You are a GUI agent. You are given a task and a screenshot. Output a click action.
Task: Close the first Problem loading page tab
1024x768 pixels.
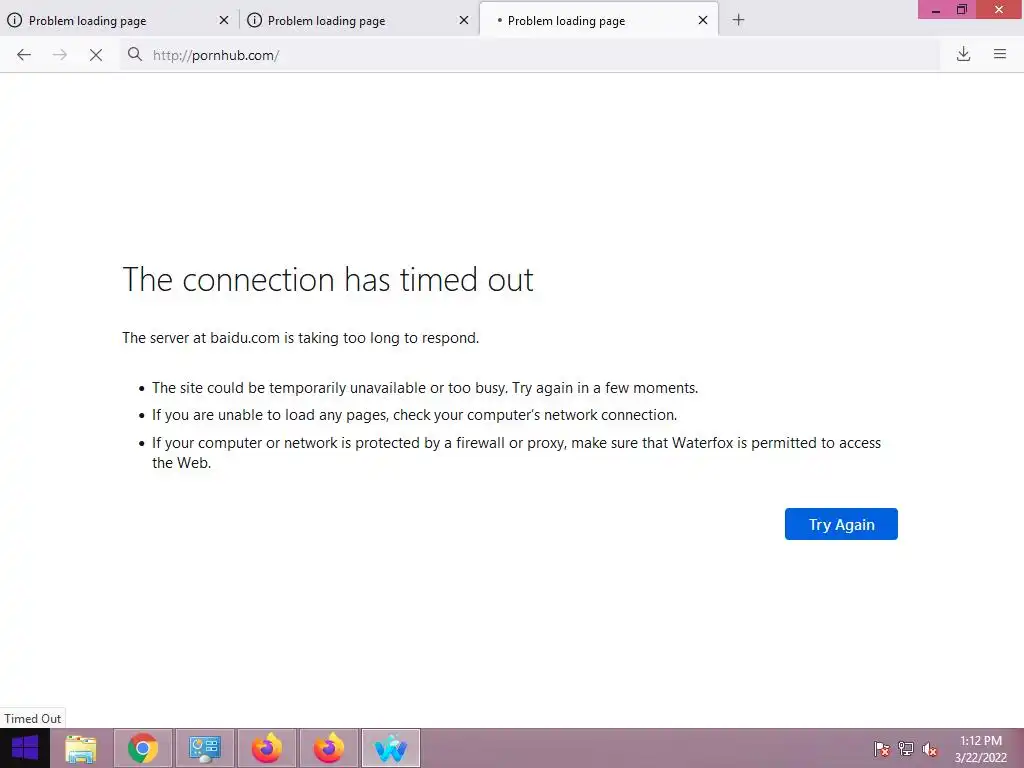(x=224, y=20)
